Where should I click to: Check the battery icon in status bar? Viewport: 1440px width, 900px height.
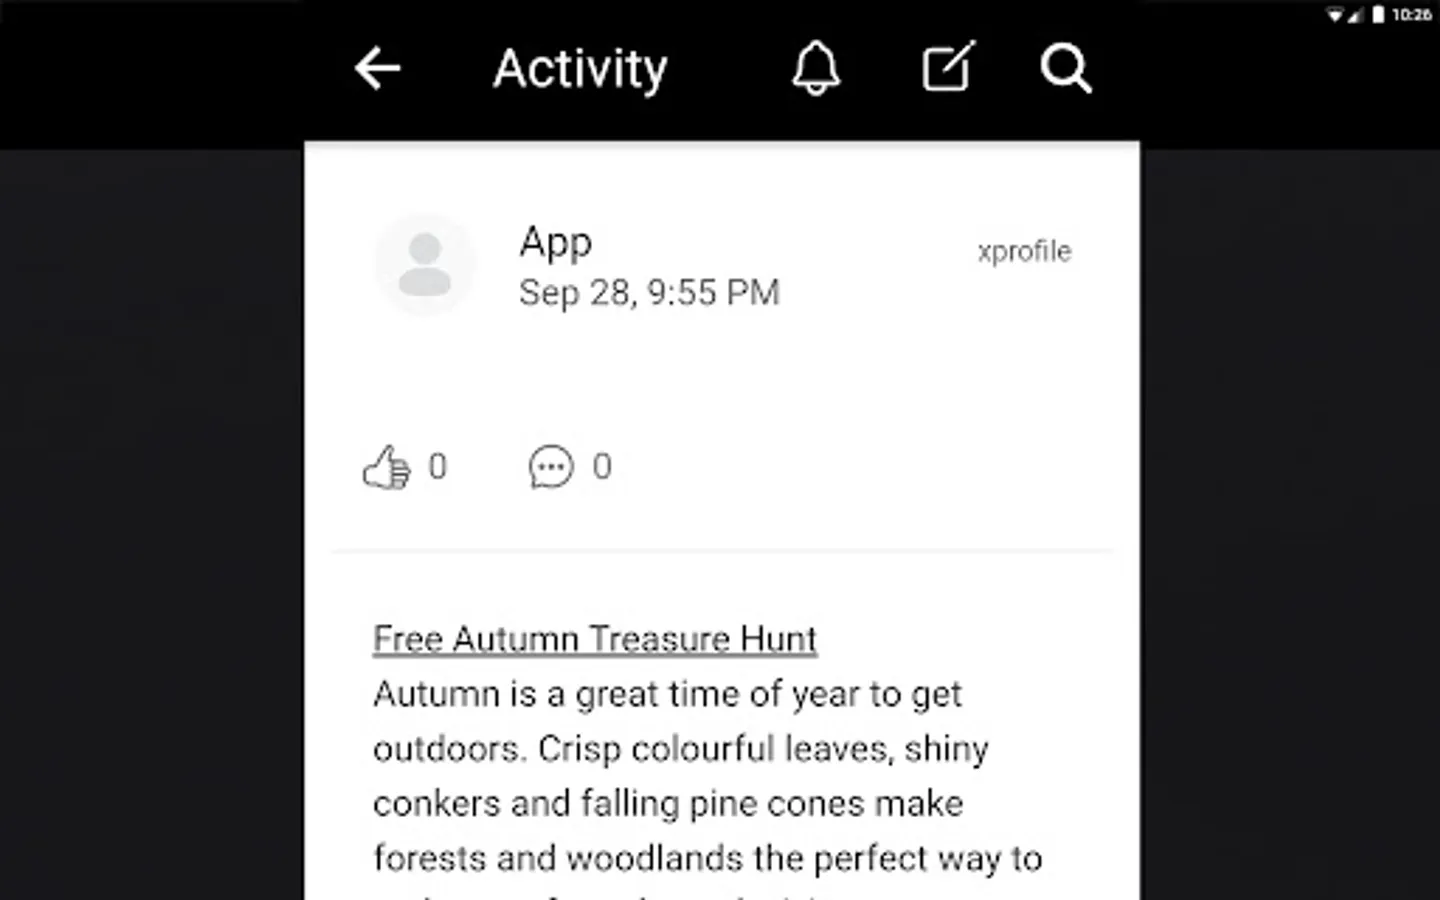(x=1378, y=14)
